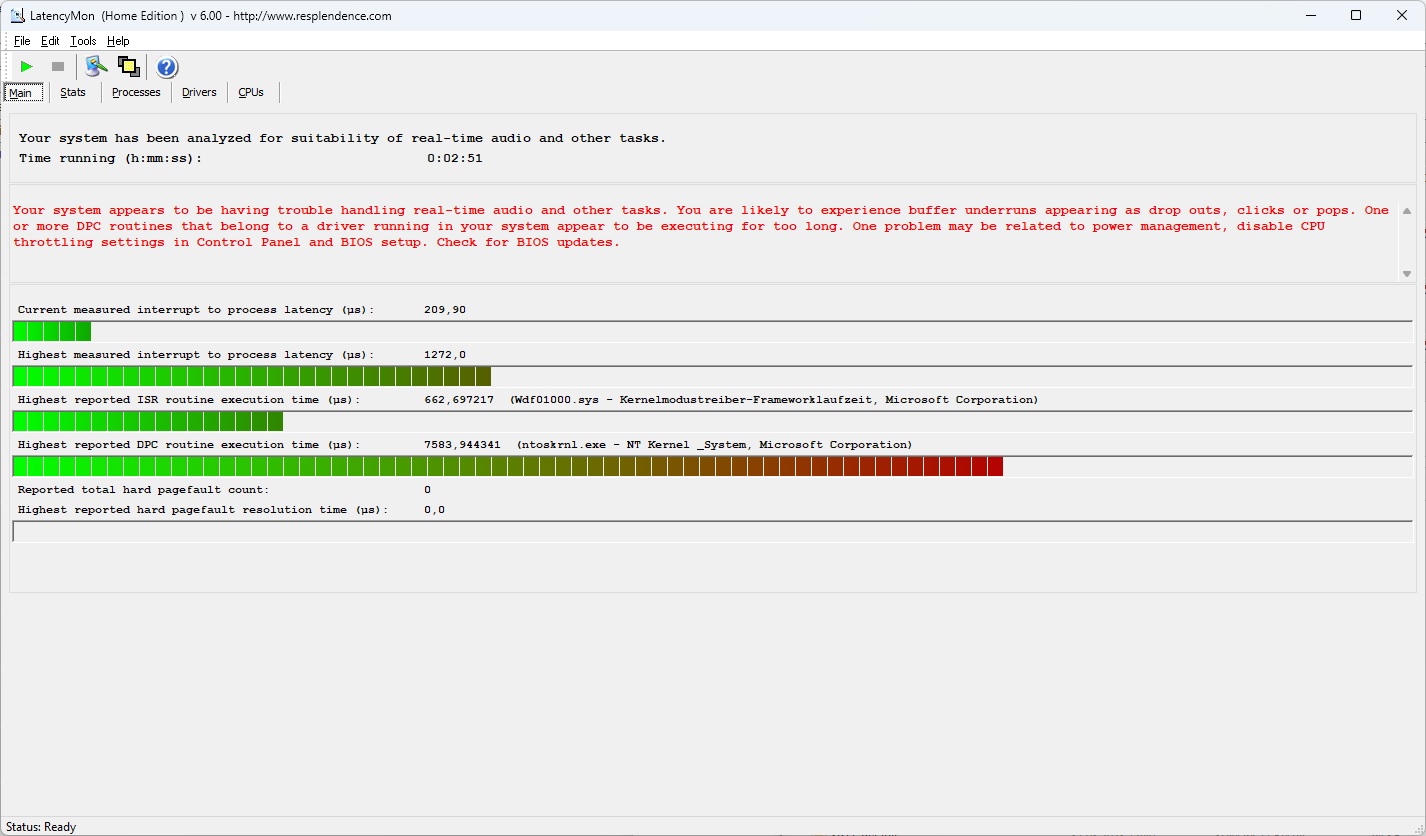The image size is (1426, 836).
Task: Click the Wdf01000.sys driver description text
Action: pos(774,400)
